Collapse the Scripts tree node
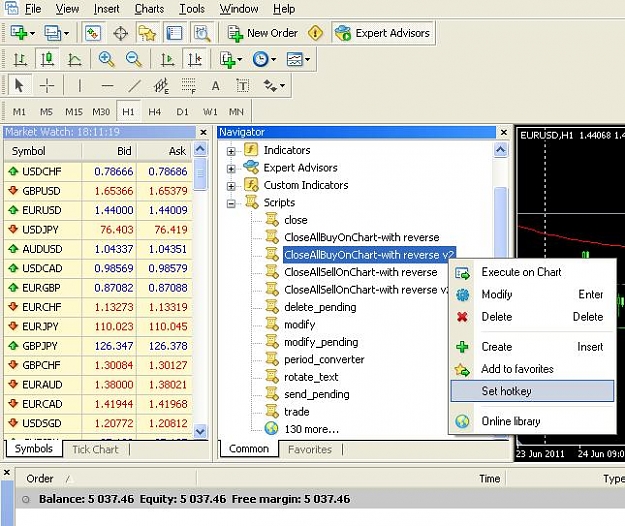The width and height of the screenshot is (625, 526). pos(231,204)
